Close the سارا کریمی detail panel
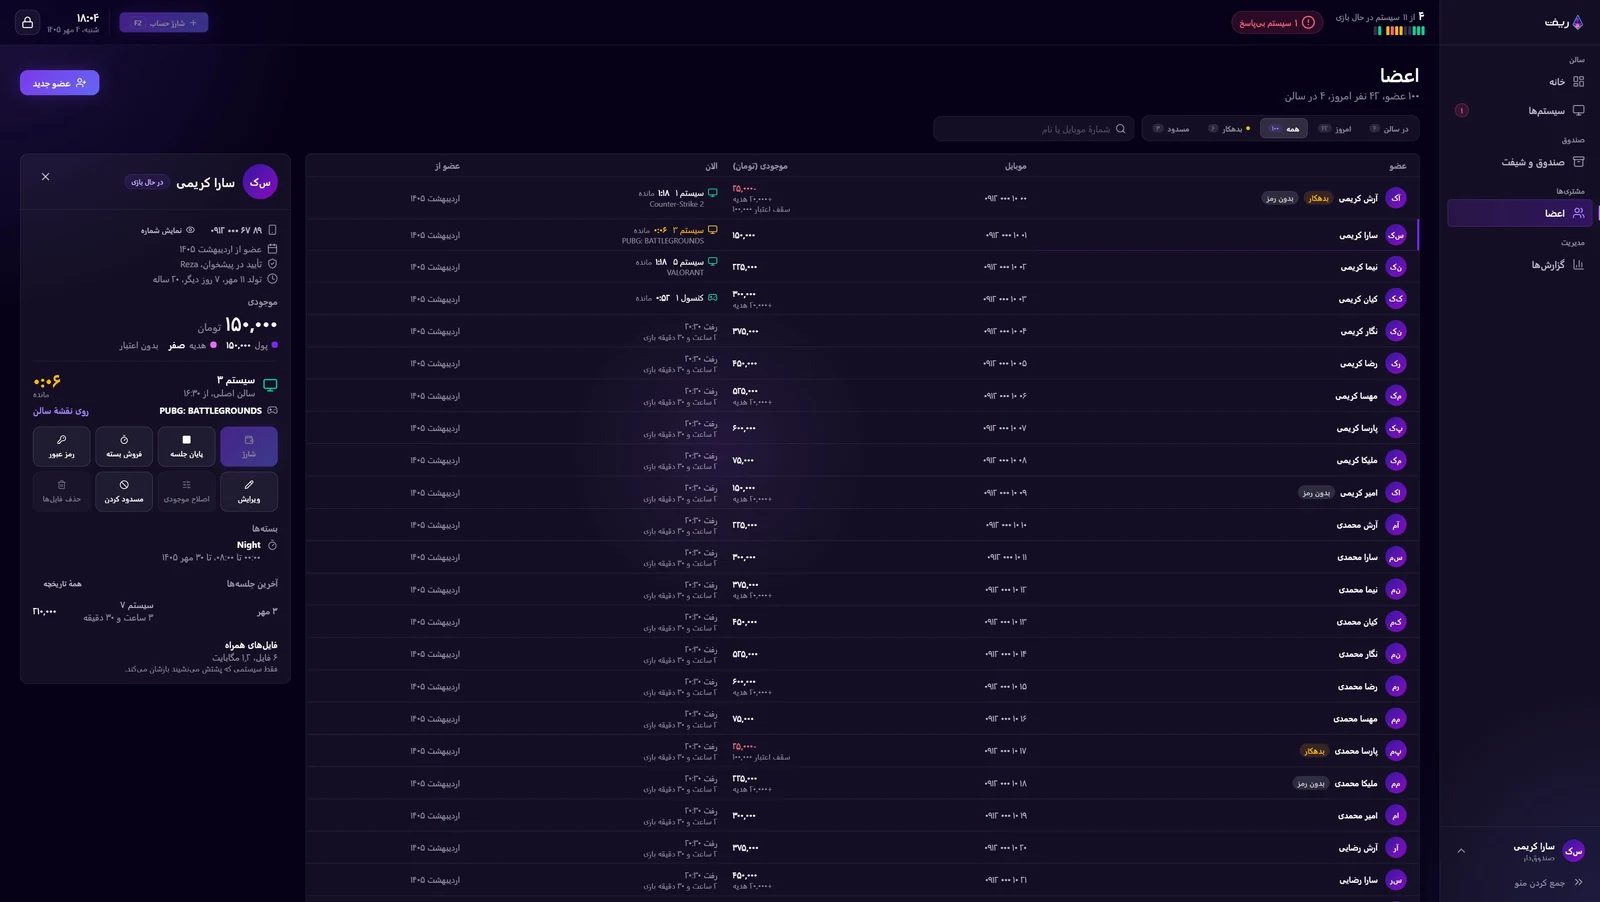1600x902 pixels. click(45, 177)
